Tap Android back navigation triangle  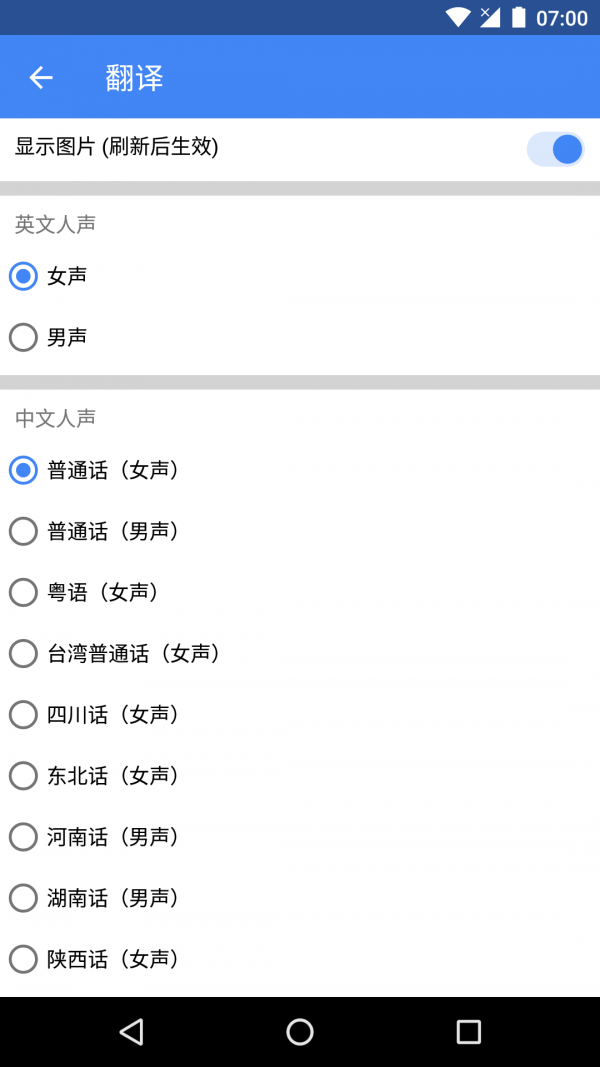(131, 1032)
